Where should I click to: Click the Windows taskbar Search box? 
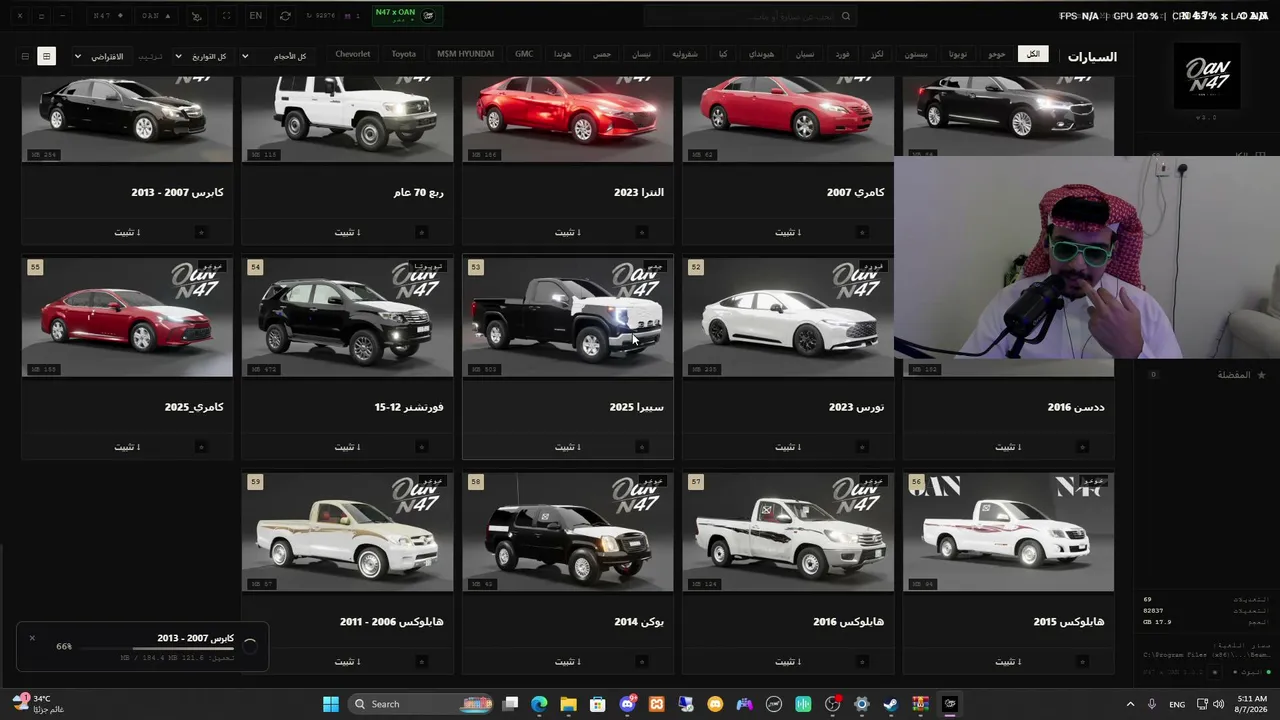(422, 704)
